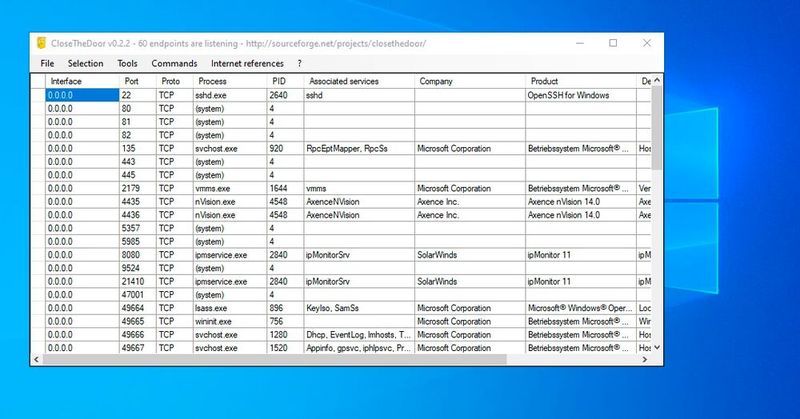The width and height of the screenshot is (800, 419).
Task: Click PID 1644 cell
Action: click(285, 188)
